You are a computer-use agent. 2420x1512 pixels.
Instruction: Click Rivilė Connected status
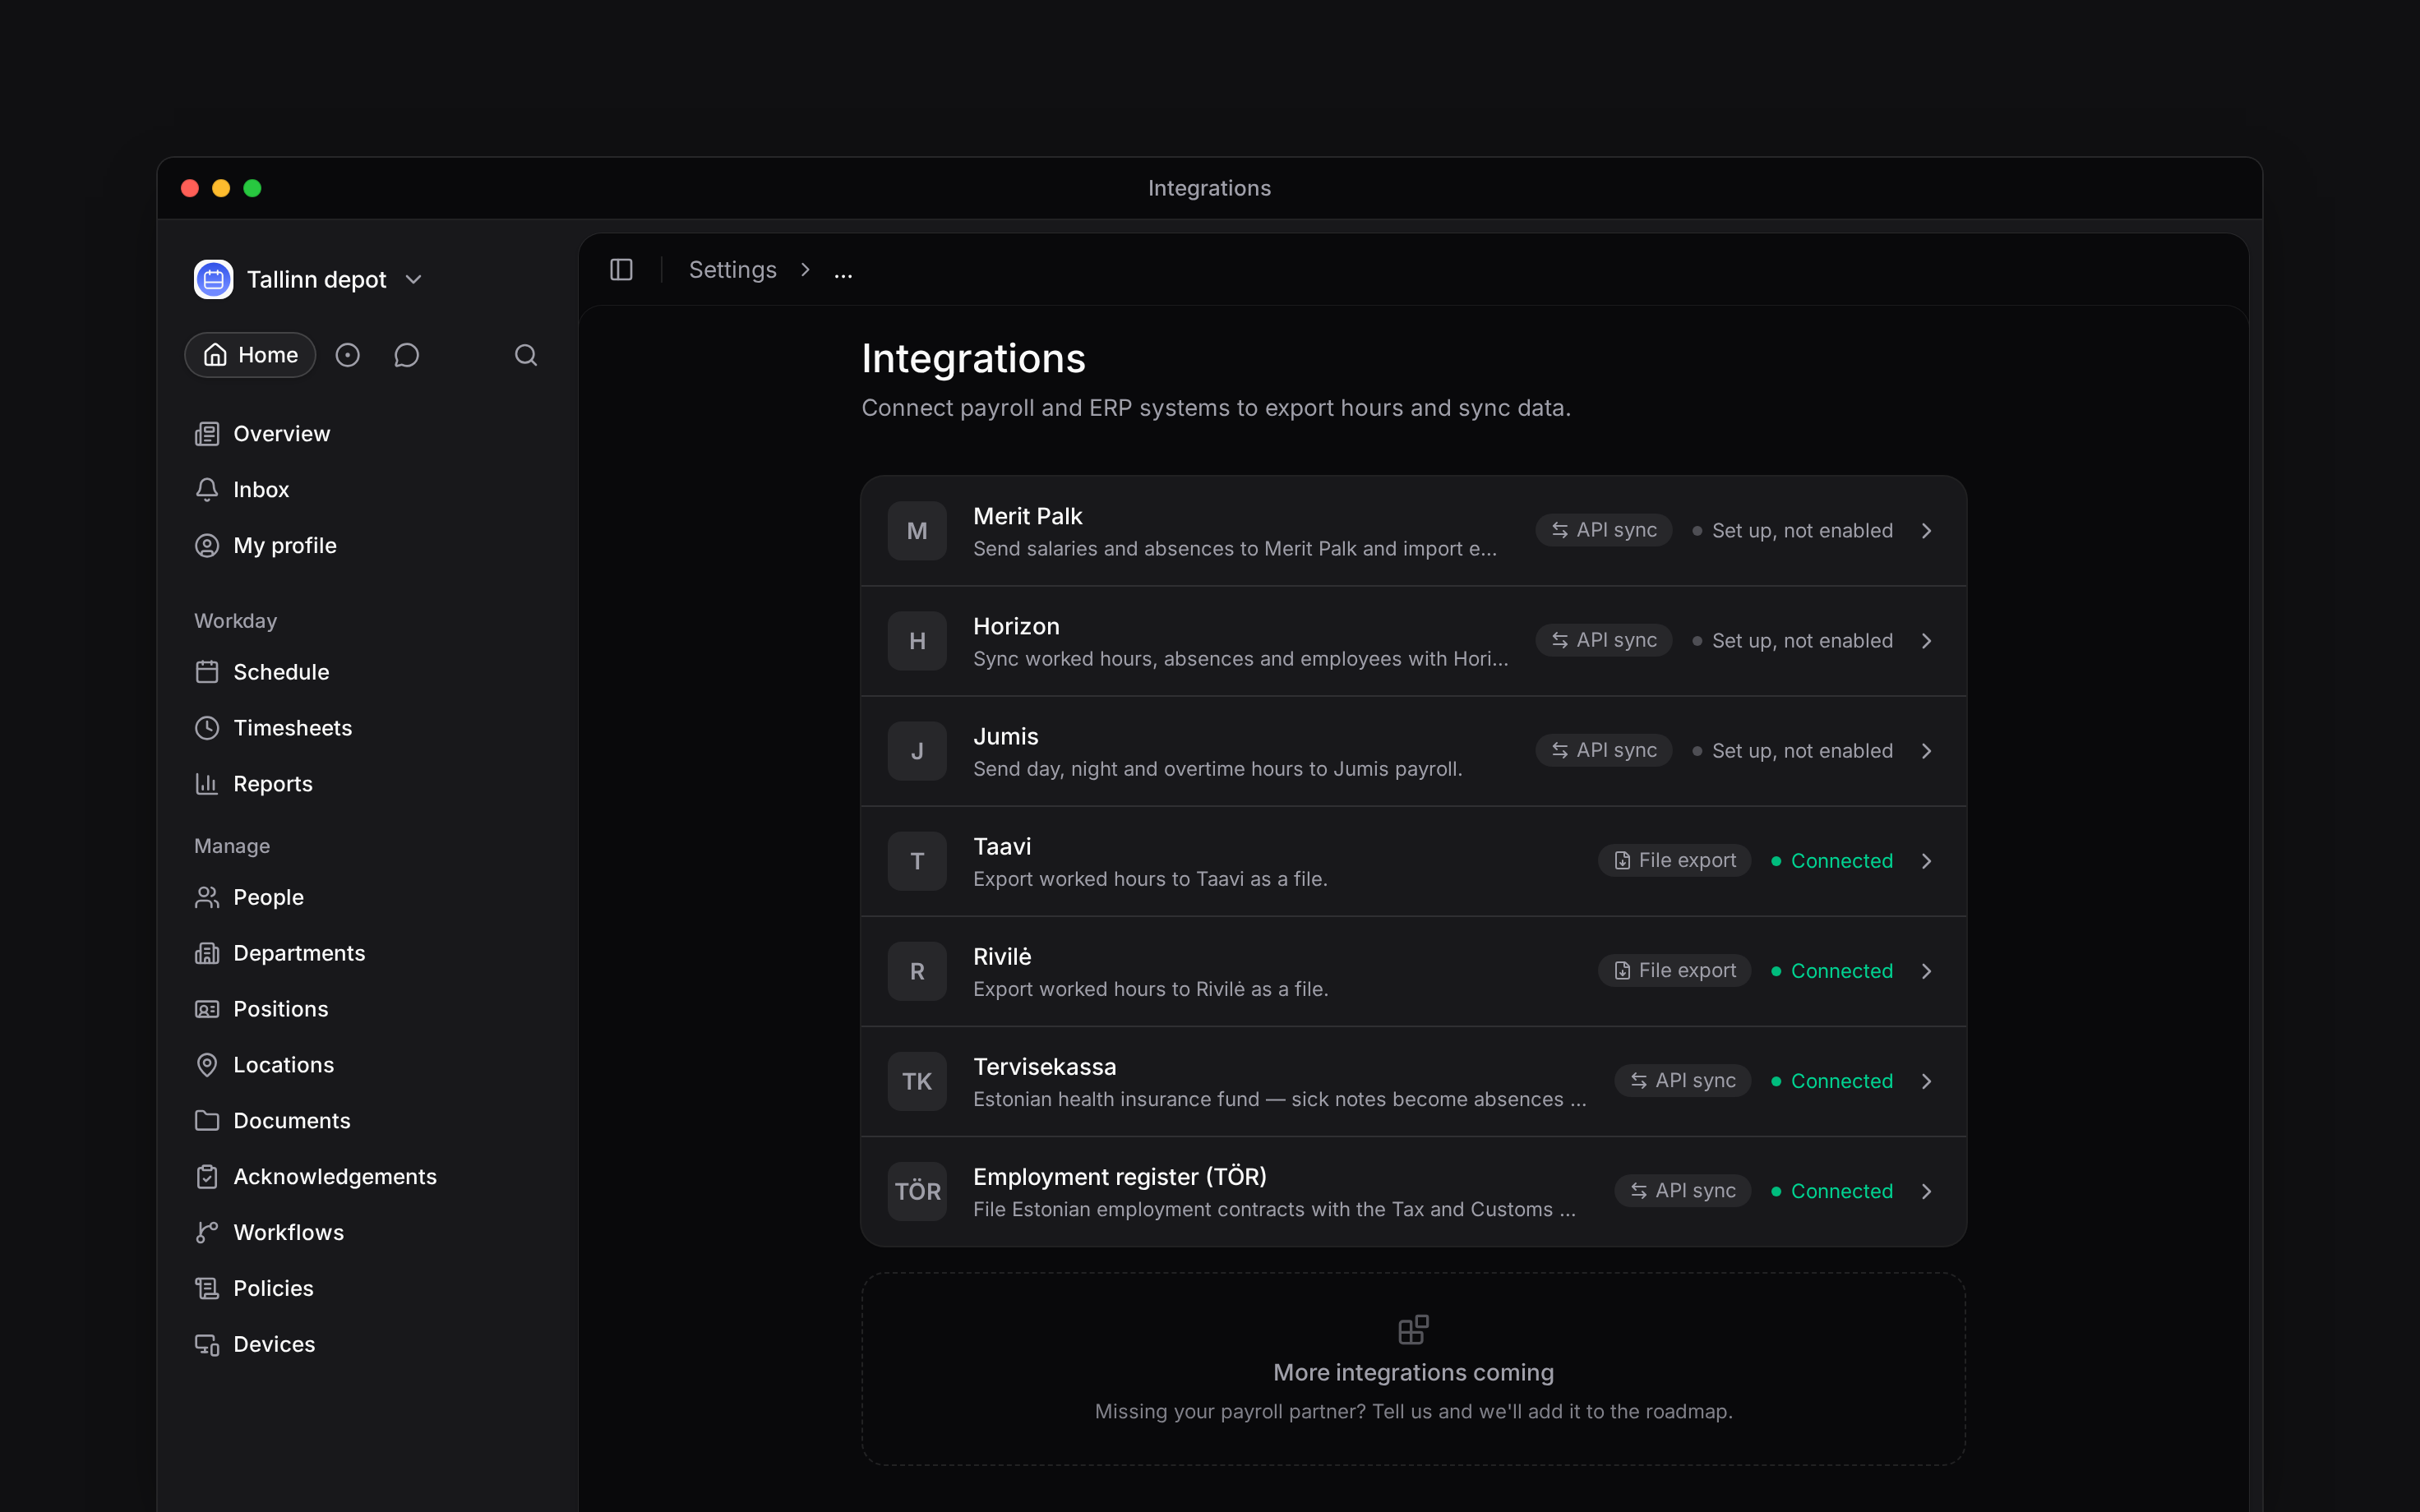1832,971
